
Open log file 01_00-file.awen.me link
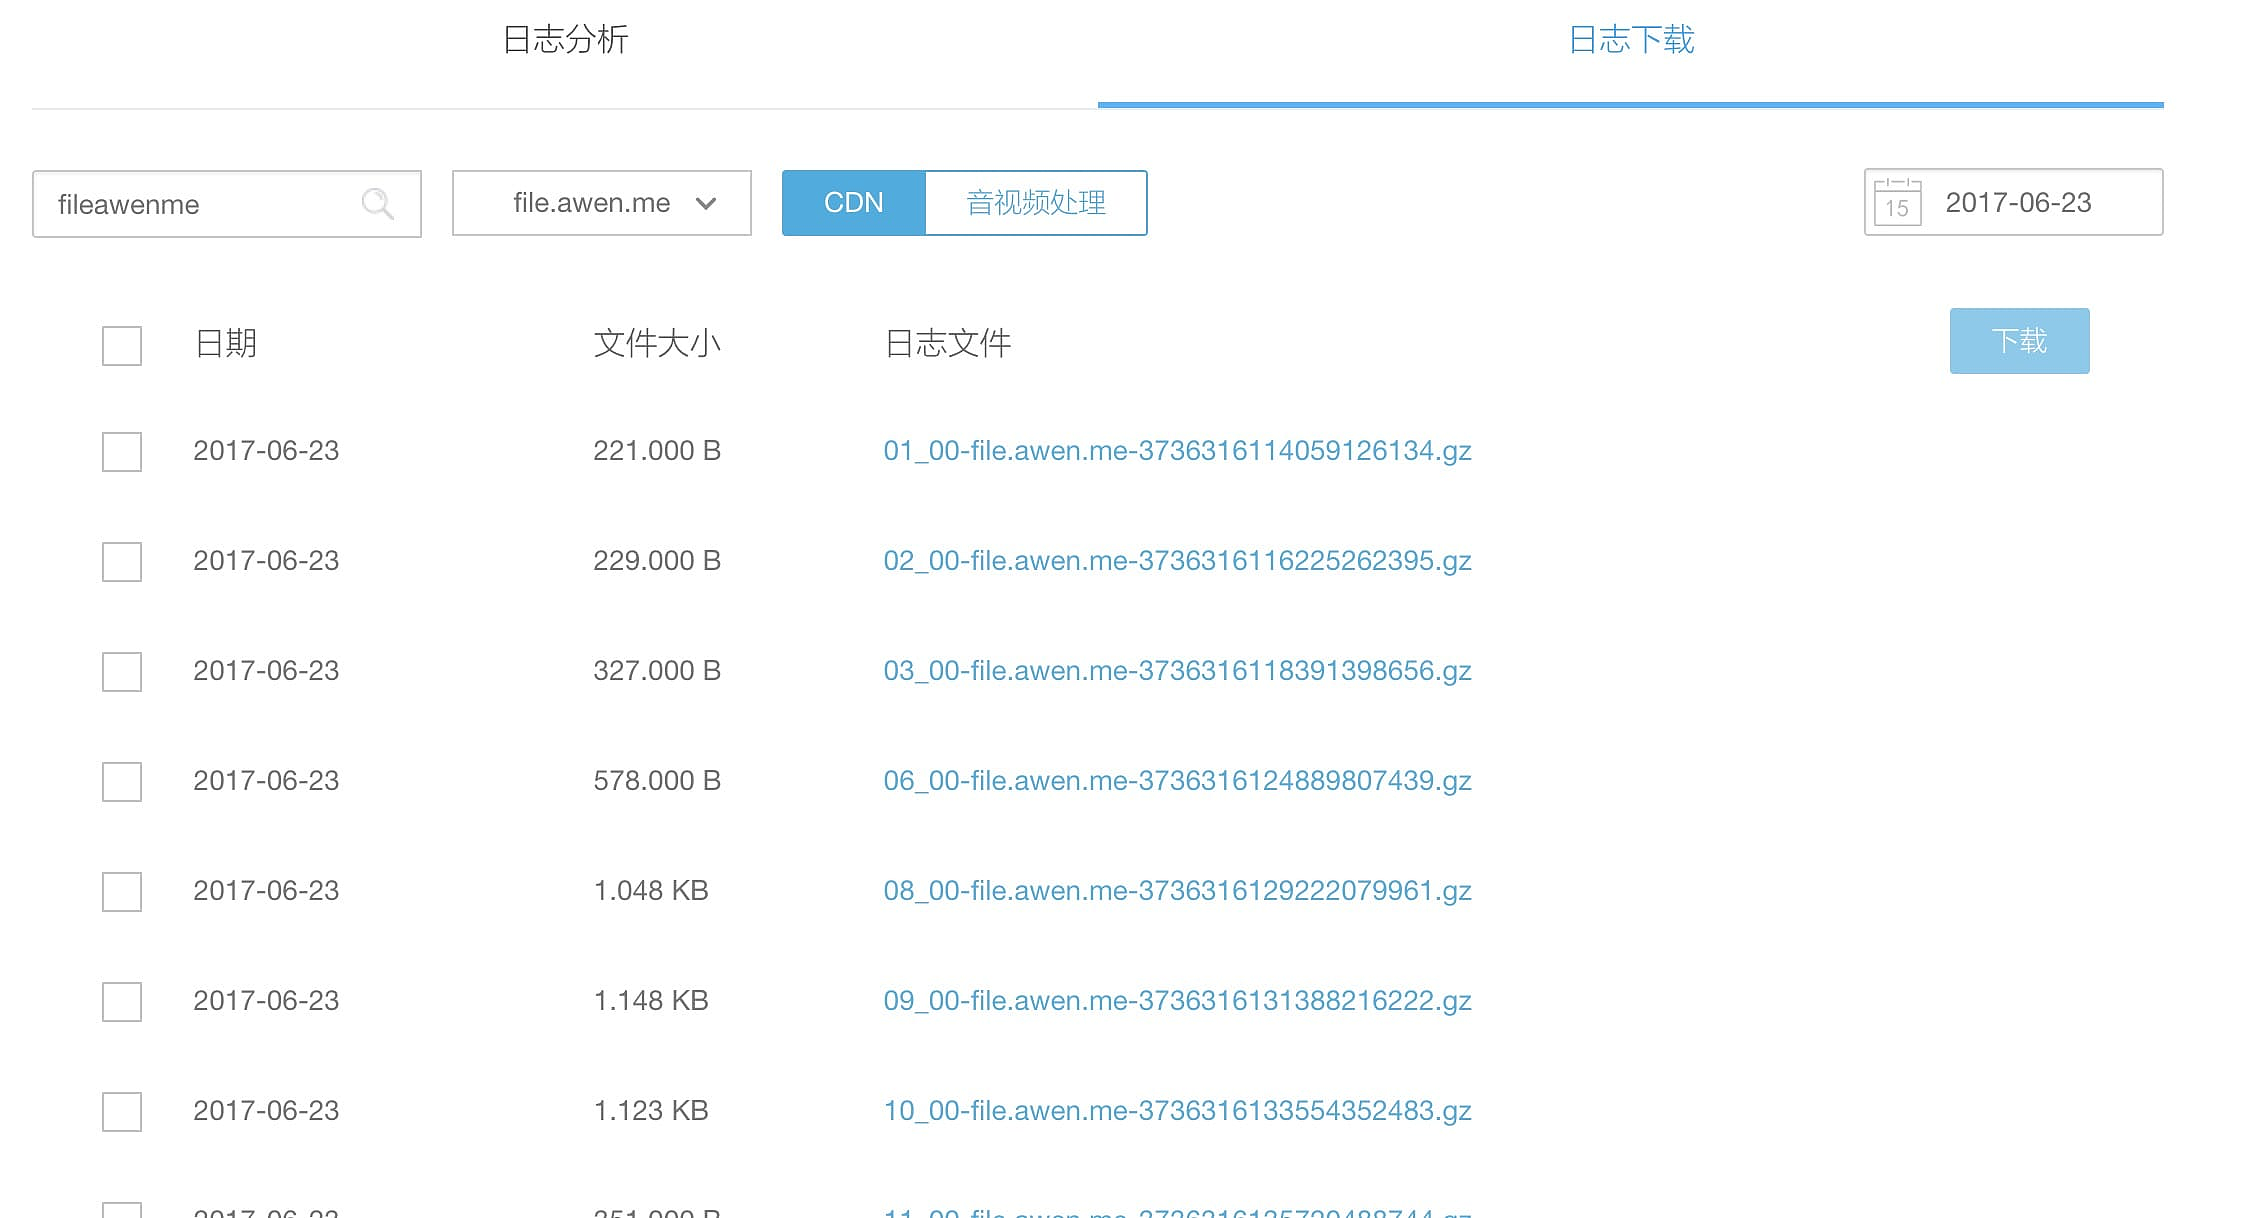click(x=1177, y=451)
